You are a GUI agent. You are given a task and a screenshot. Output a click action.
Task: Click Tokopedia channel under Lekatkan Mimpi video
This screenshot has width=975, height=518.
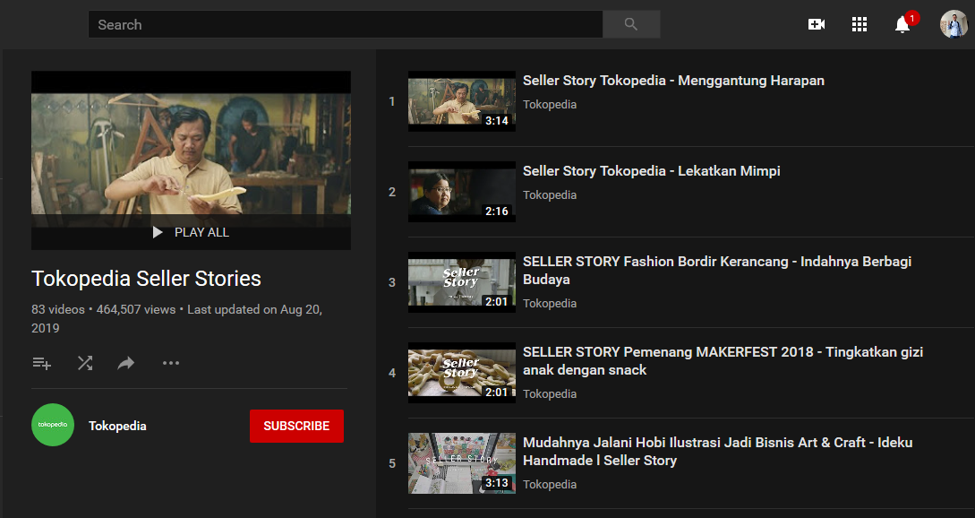(x=549, y=195)
